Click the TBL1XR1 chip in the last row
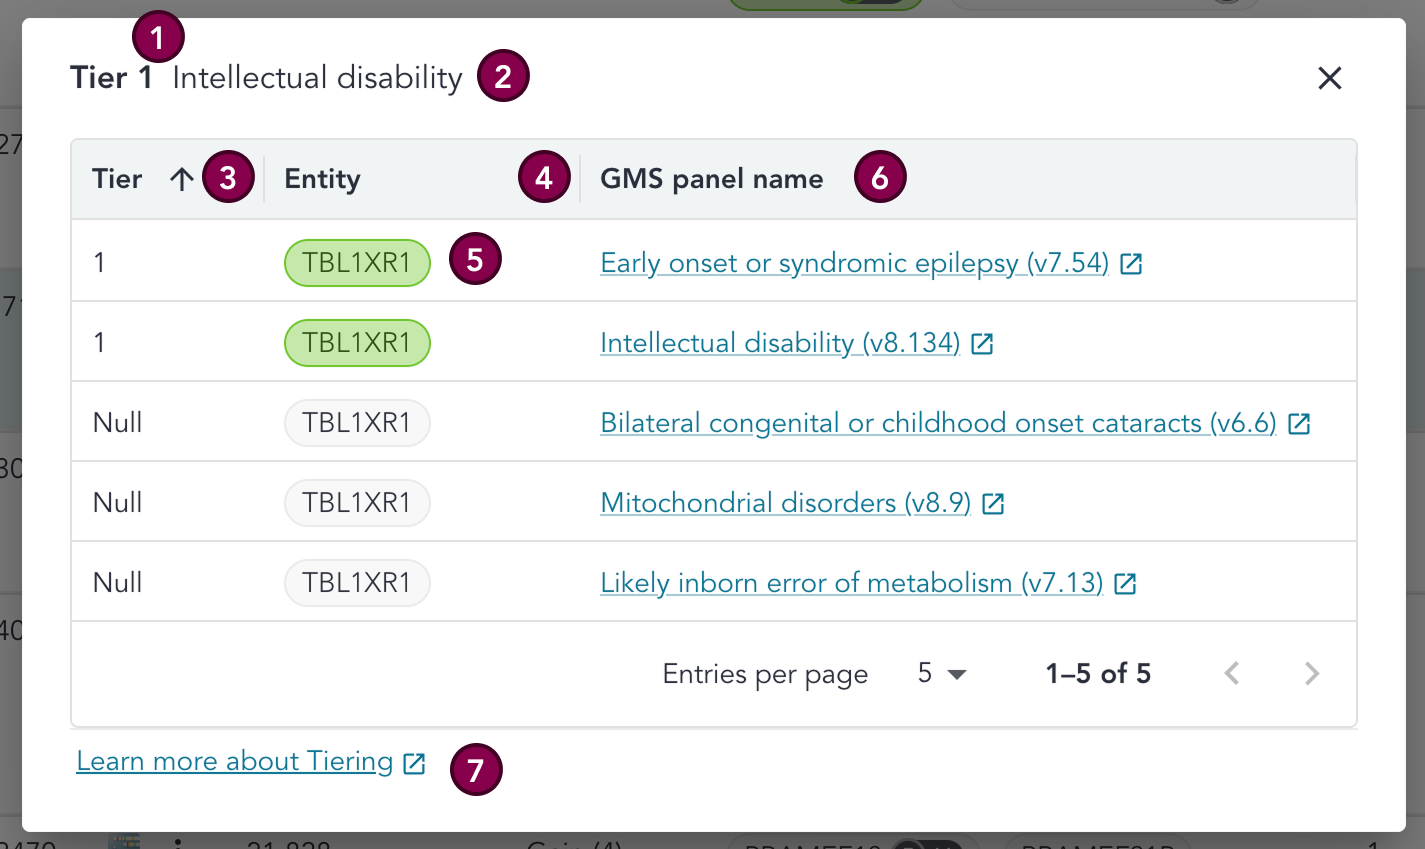The image size is (1425, 849). pyautogui.click(x=357, y=582)
